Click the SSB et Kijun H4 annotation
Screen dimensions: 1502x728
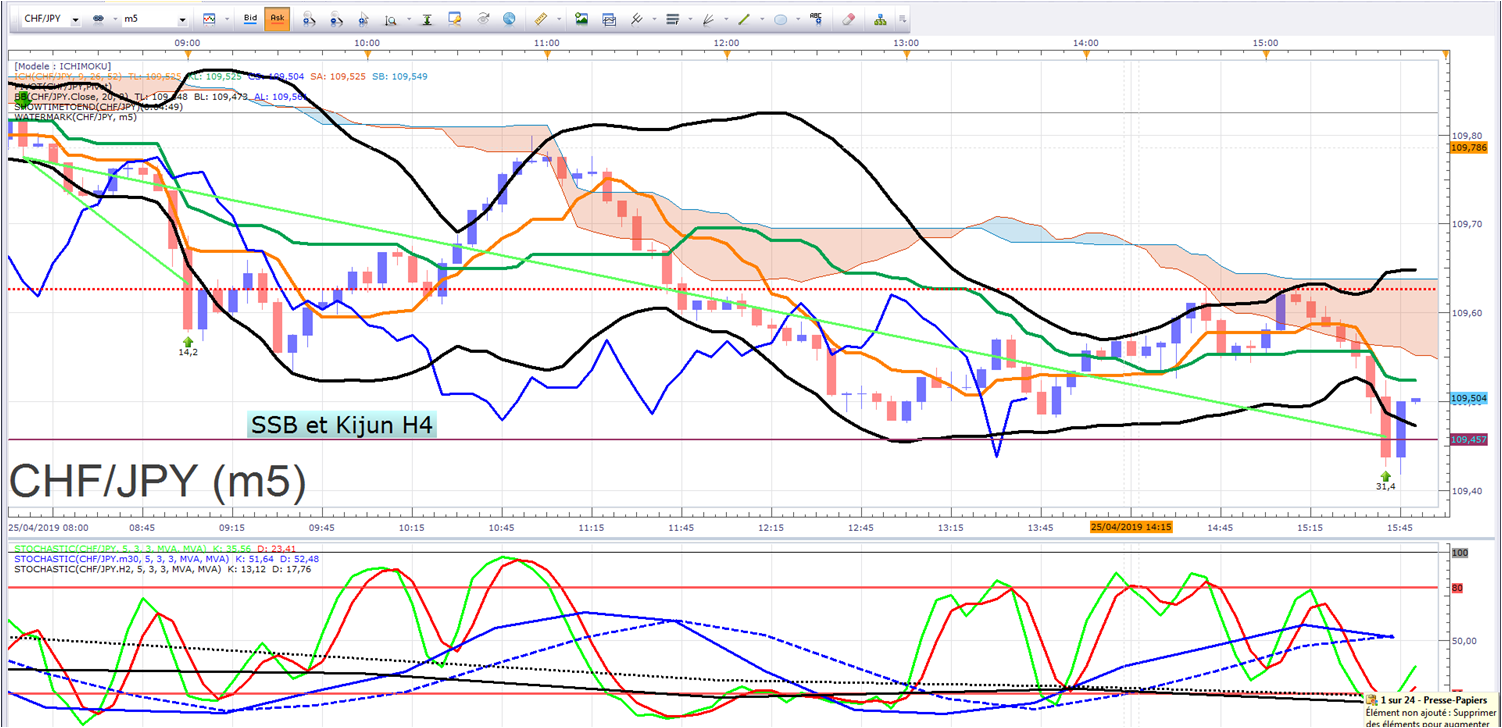click(x=342, y=425)
